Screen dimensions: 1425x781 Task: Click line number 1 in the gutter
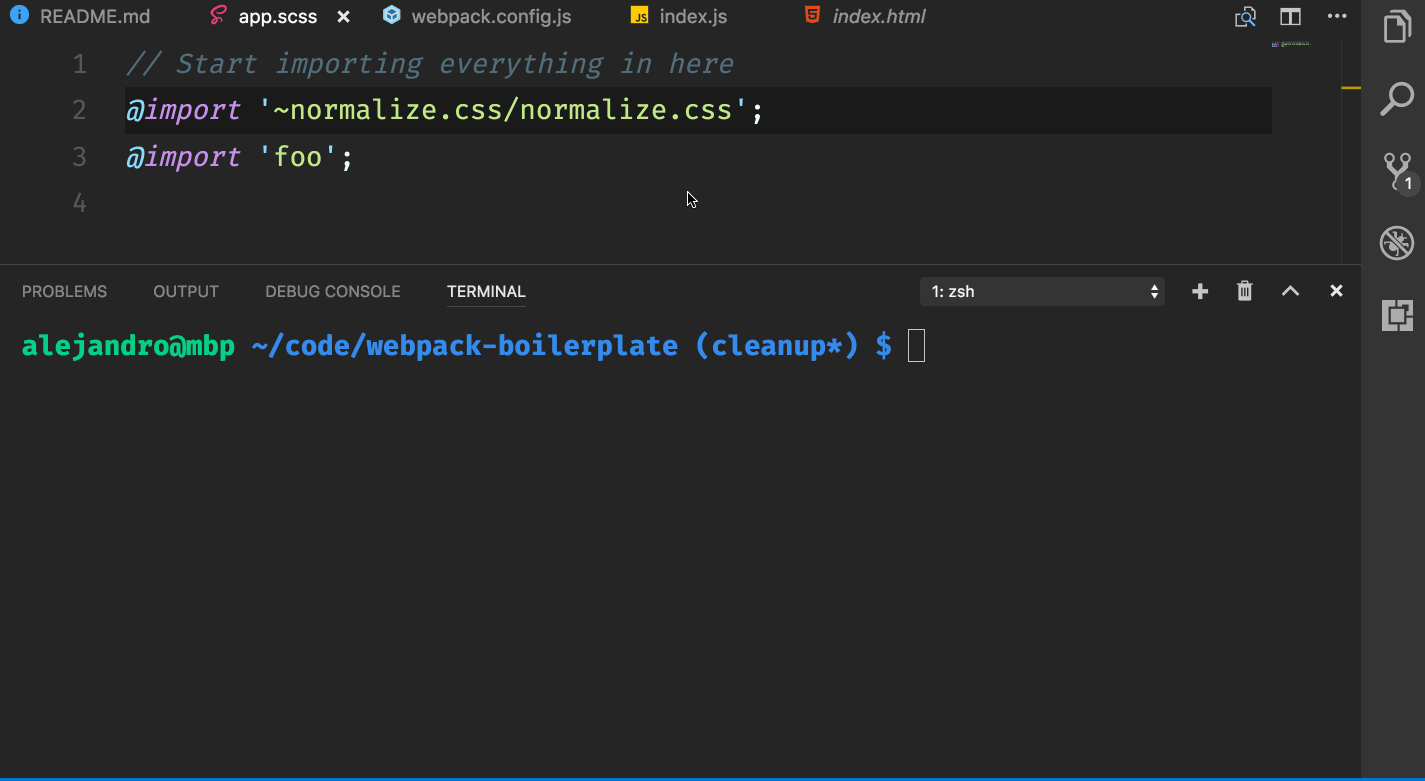click(80, 64)
